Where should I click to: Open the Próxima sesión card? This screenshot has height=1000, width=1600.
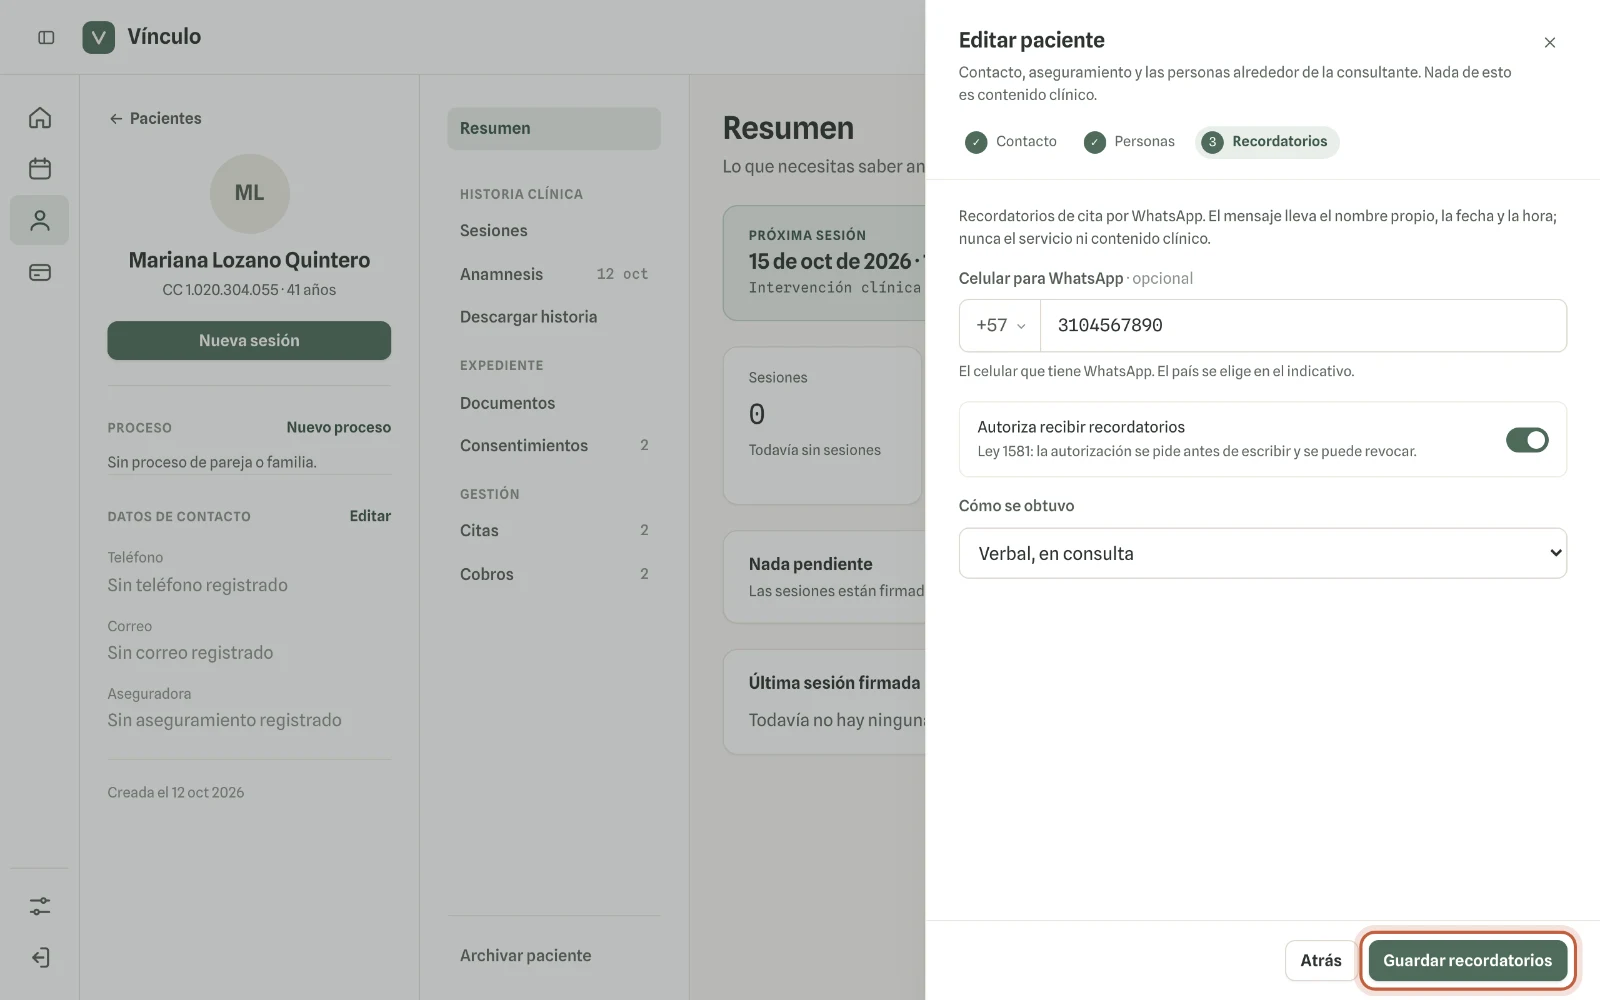824,263
